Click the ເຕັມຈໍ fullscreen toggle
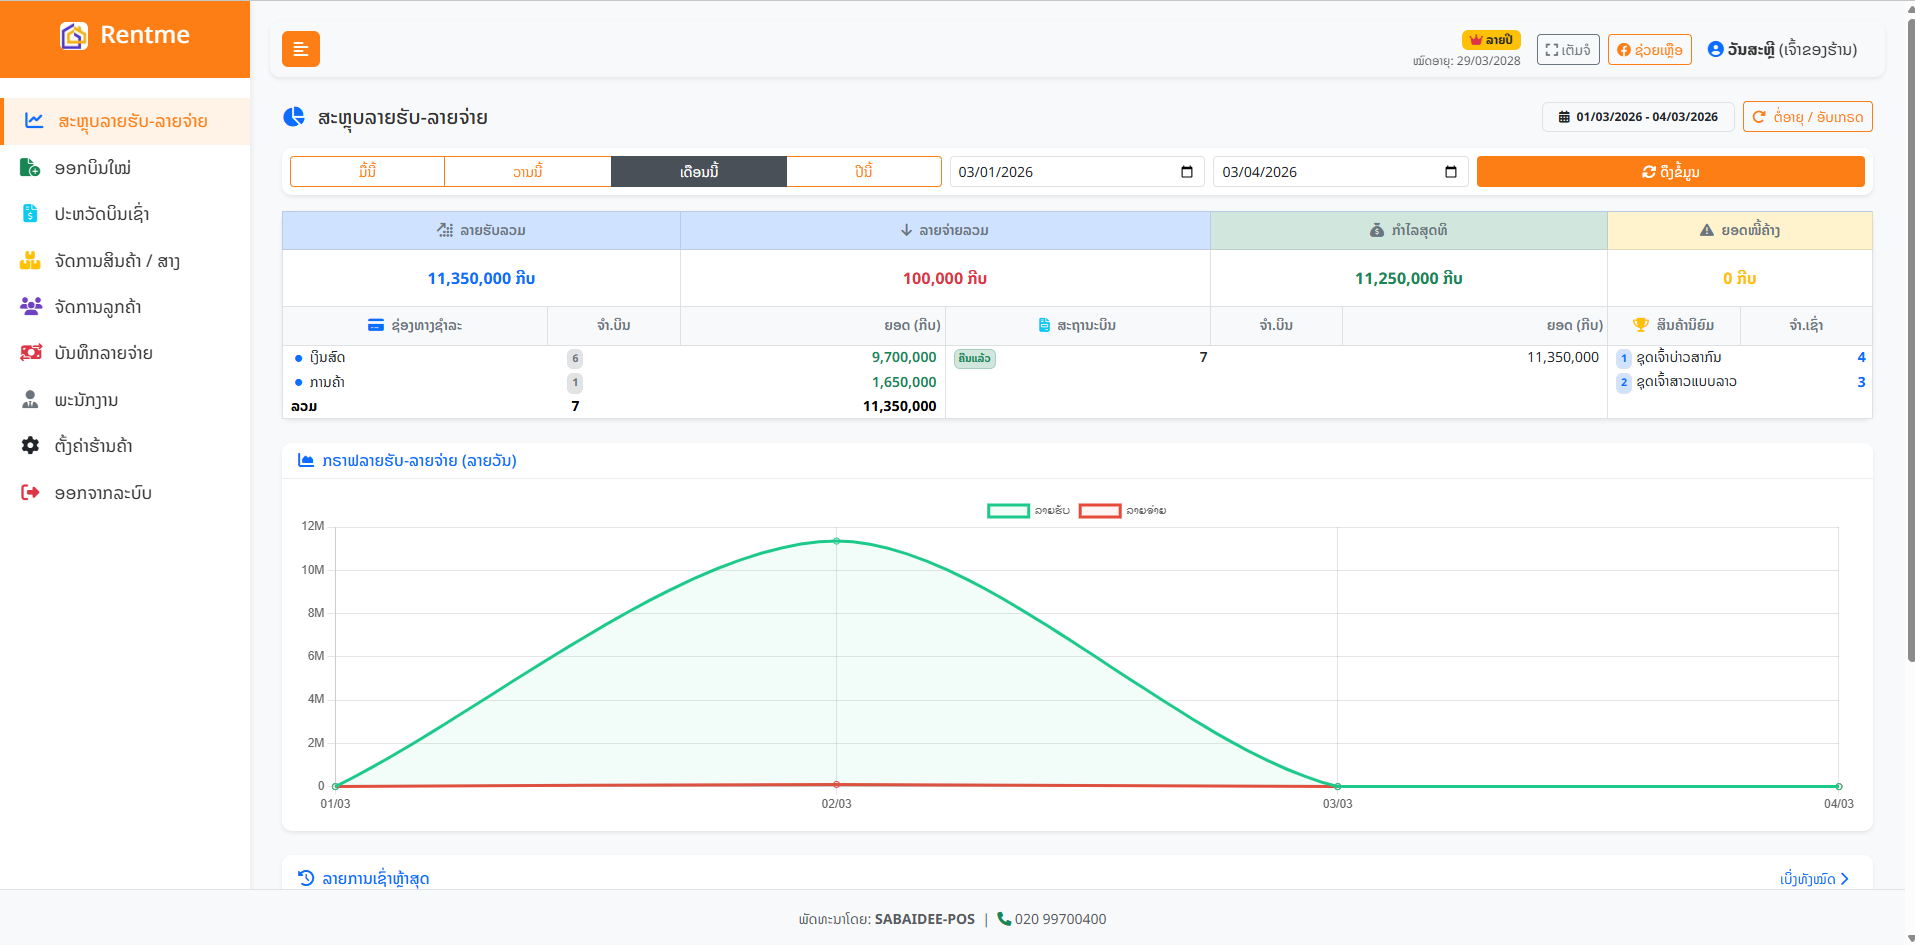The image size is (1915, 945). tap(1567, 50)
